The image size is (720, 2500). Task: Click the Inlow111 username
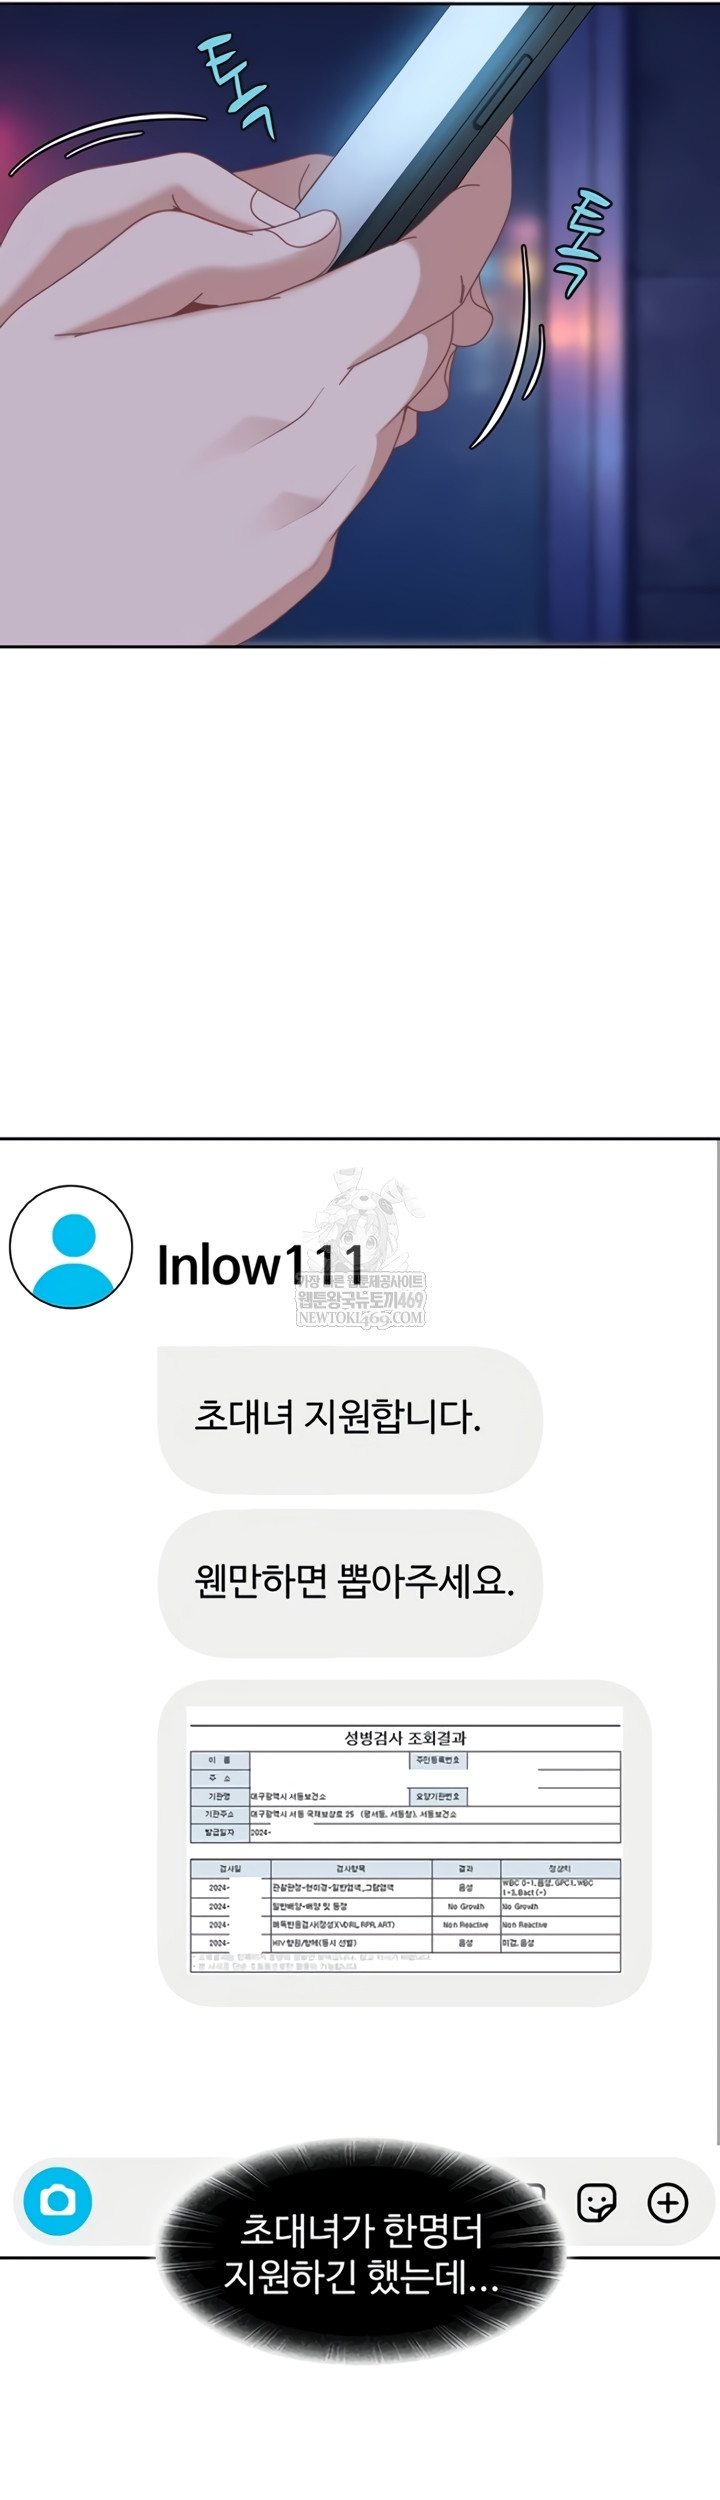point(261,1264)
